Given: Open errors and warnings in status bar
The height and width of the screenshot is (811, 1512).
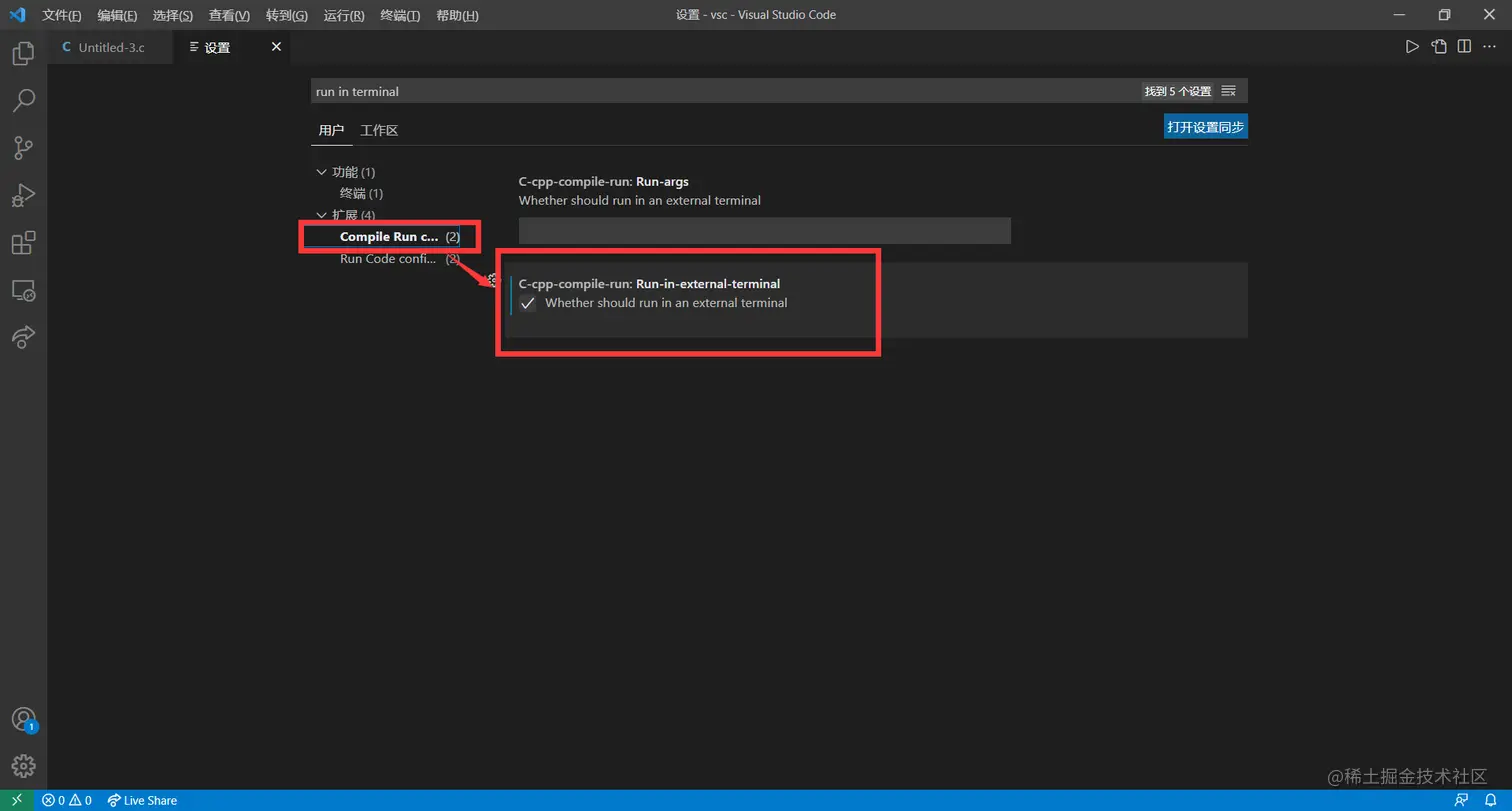Looking at the screenshot, I should [x=66, y=800].
